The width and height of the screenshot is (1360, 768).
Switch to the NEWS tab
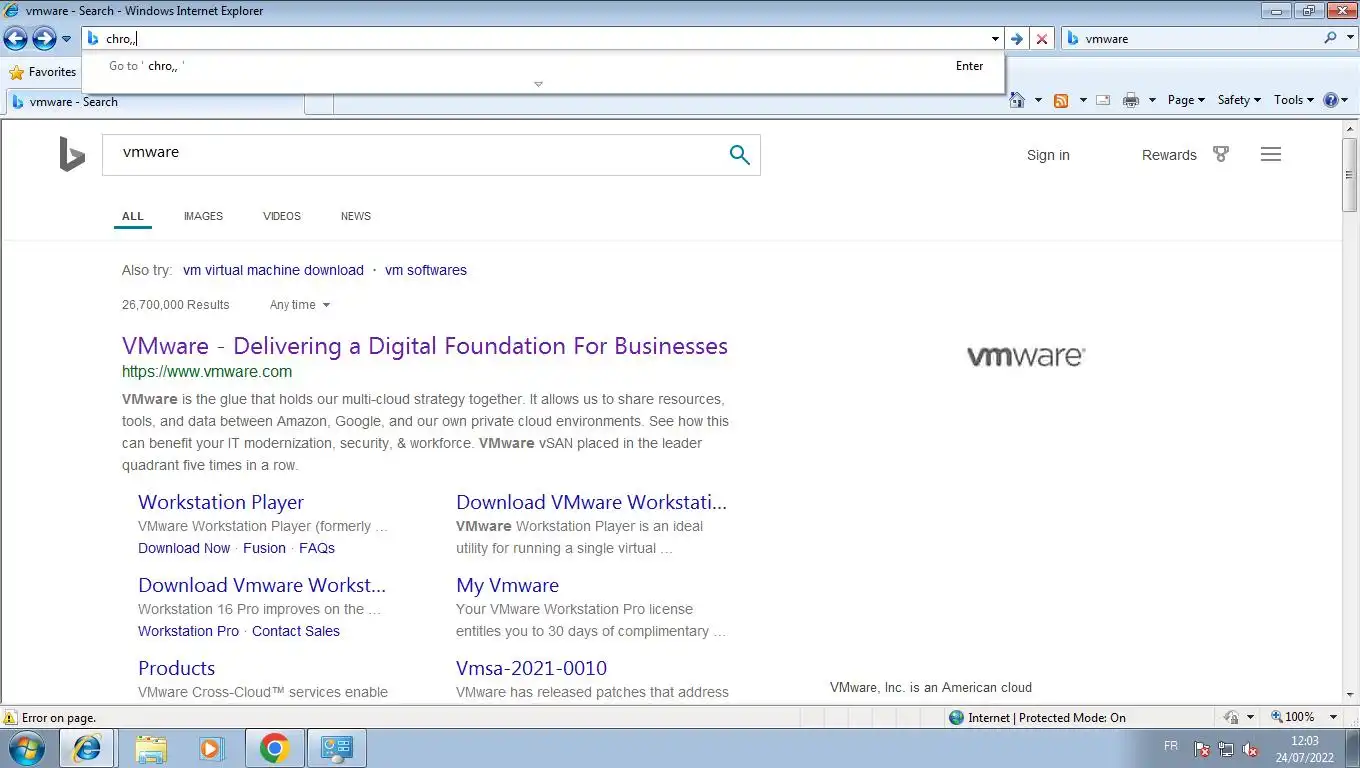(x=356, y=216)
